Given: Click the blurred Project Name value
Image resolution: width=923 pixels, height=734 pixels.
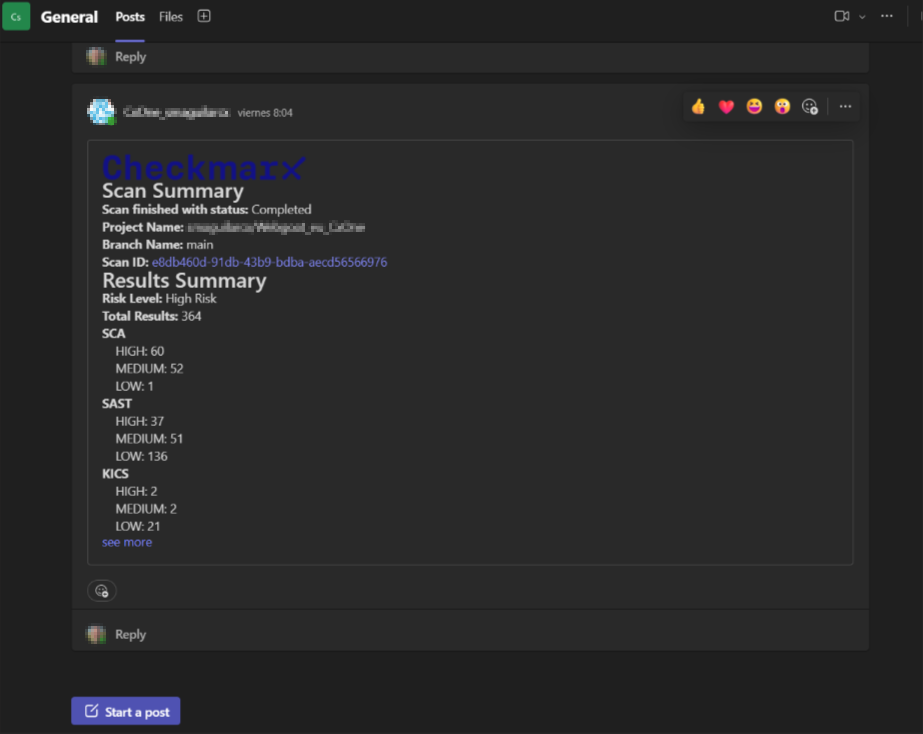Looking at the screenshot, I should point(276,227).
